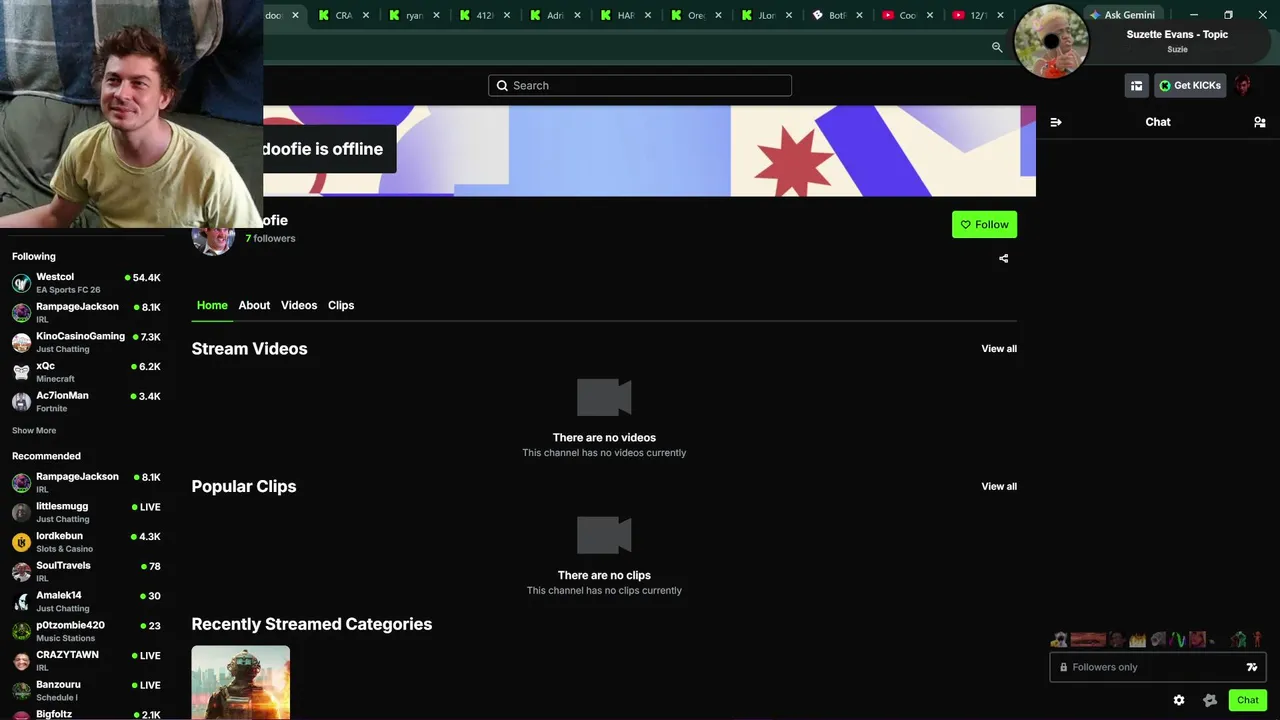
Task: Click the Amalek14 avatar icon
Action: [x=21, y=602]
